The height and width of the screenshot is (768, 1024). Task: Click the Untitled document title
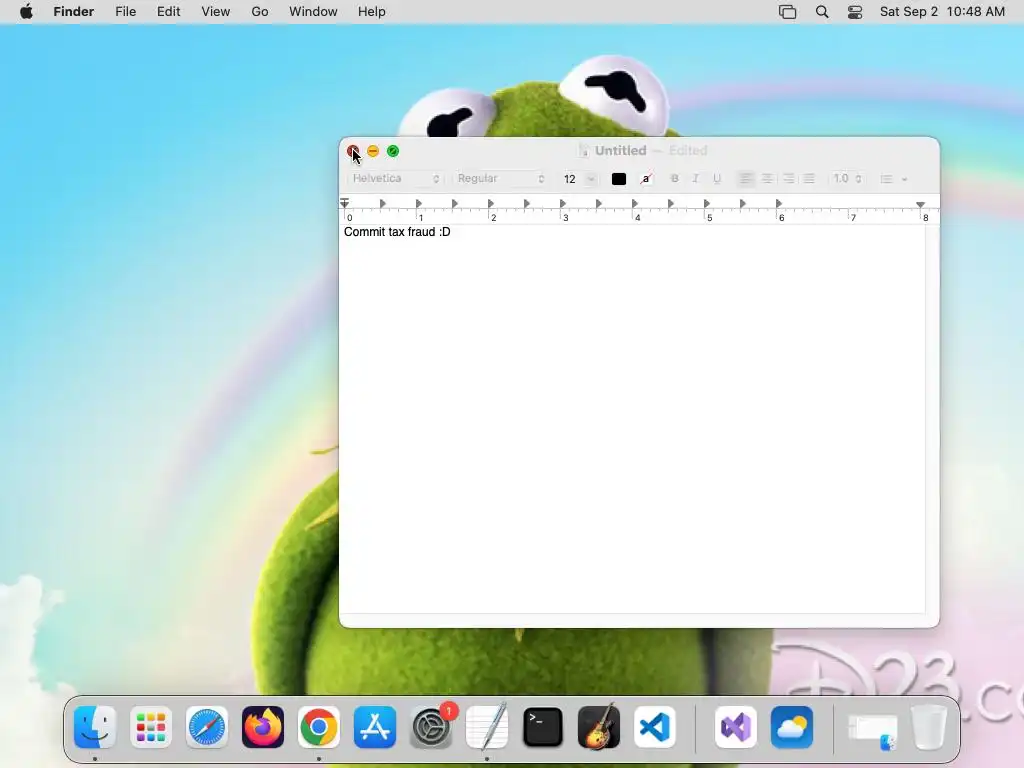pyautogui.click(x=620, y=151)
